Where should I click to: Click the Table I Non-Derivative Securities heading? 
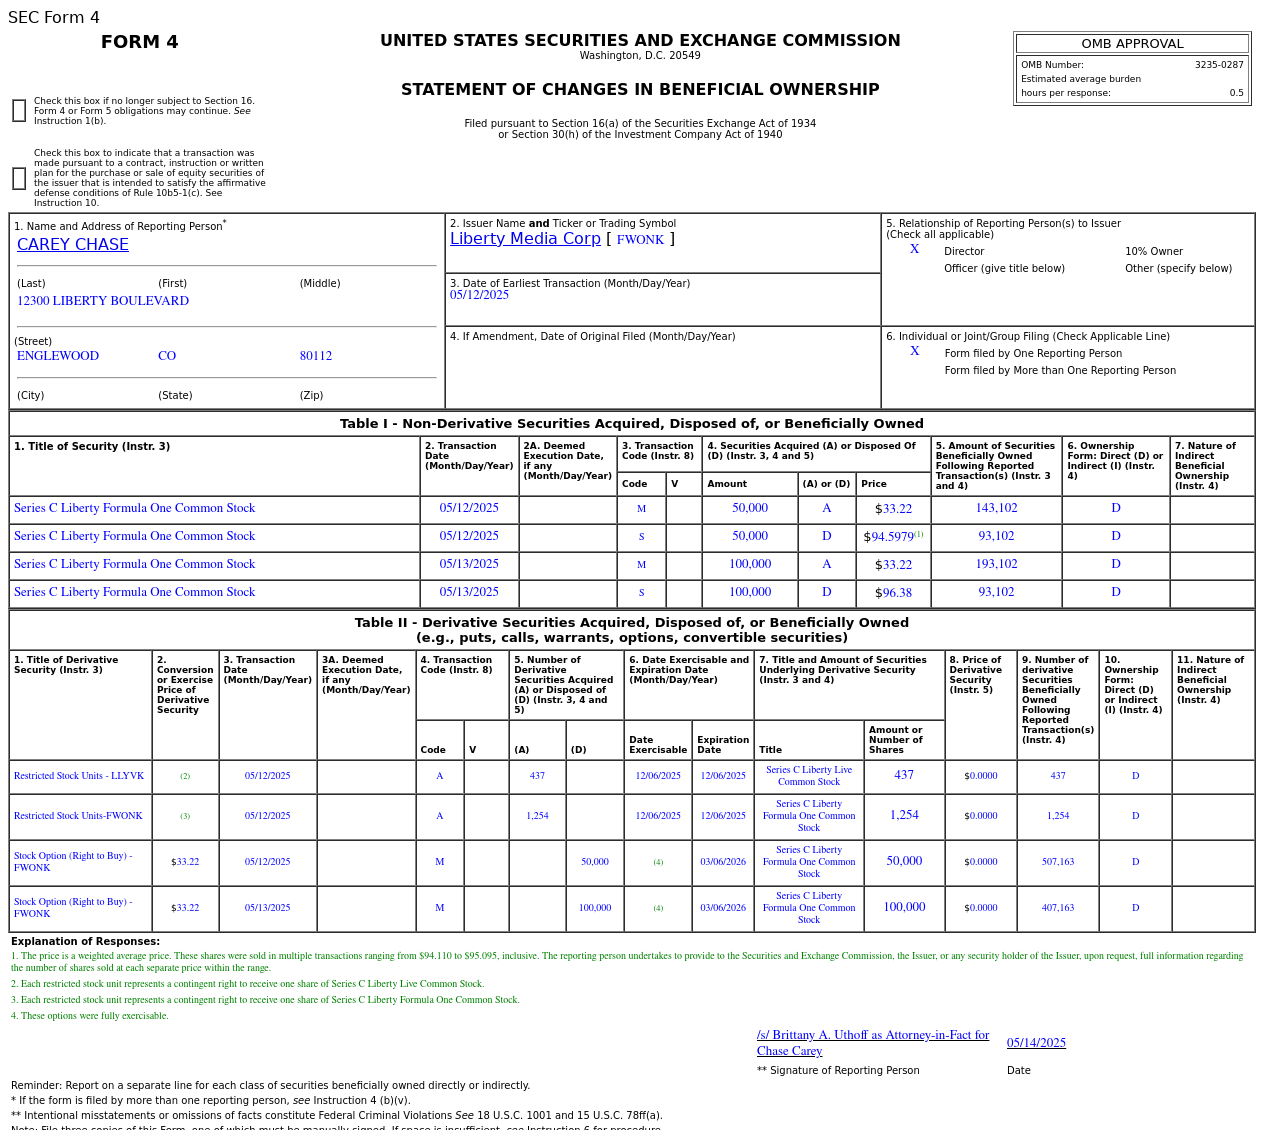point(632,424)
